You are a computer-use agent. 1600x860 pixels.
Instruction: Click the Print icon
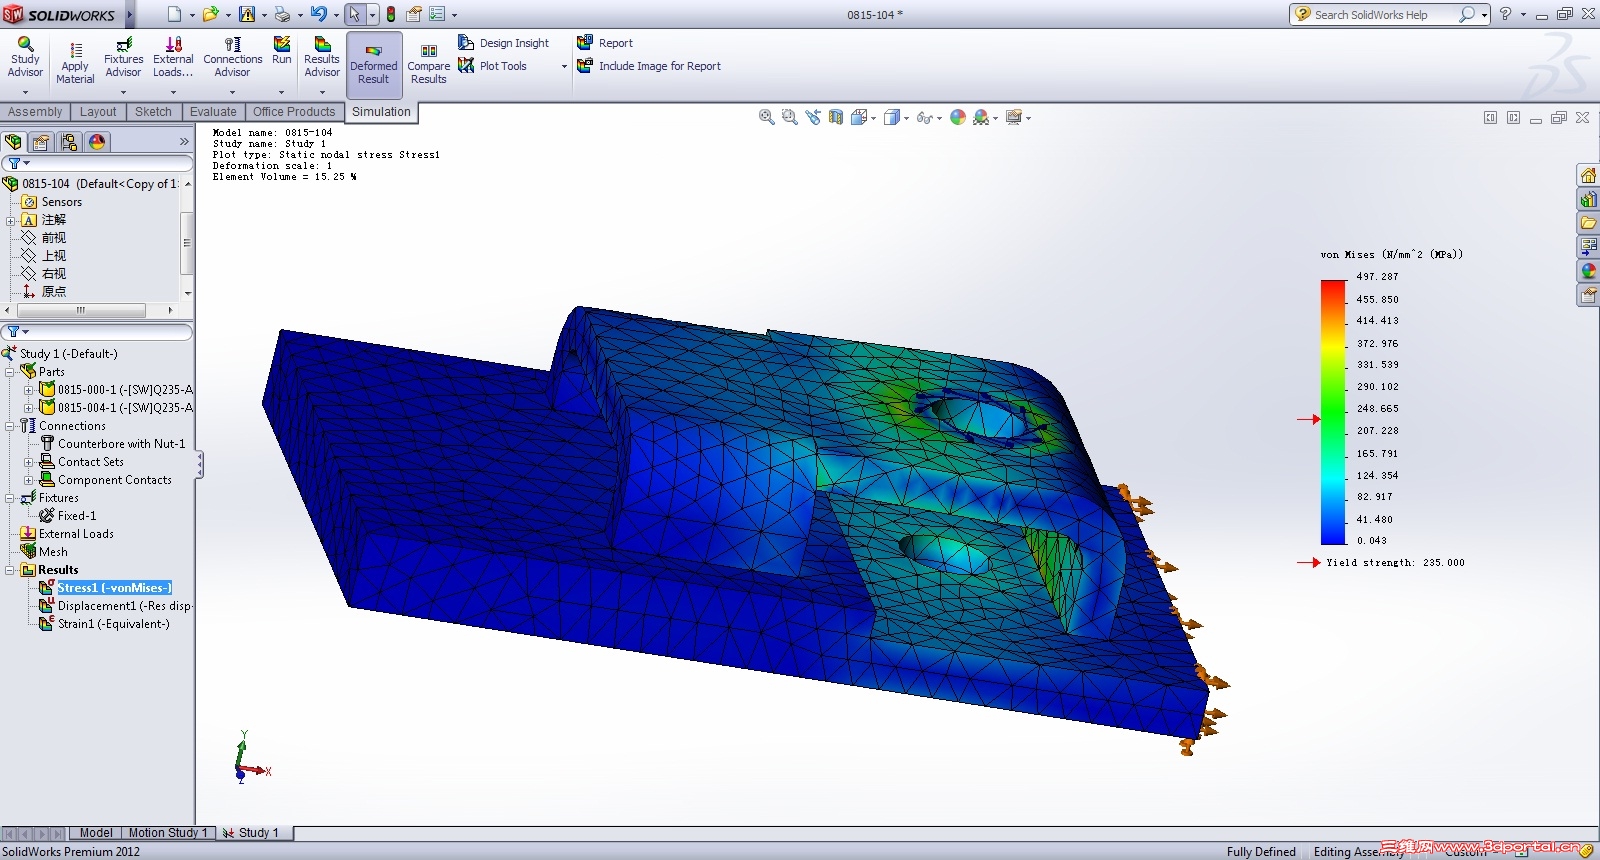pyautogui.click(x=282, y=14)
